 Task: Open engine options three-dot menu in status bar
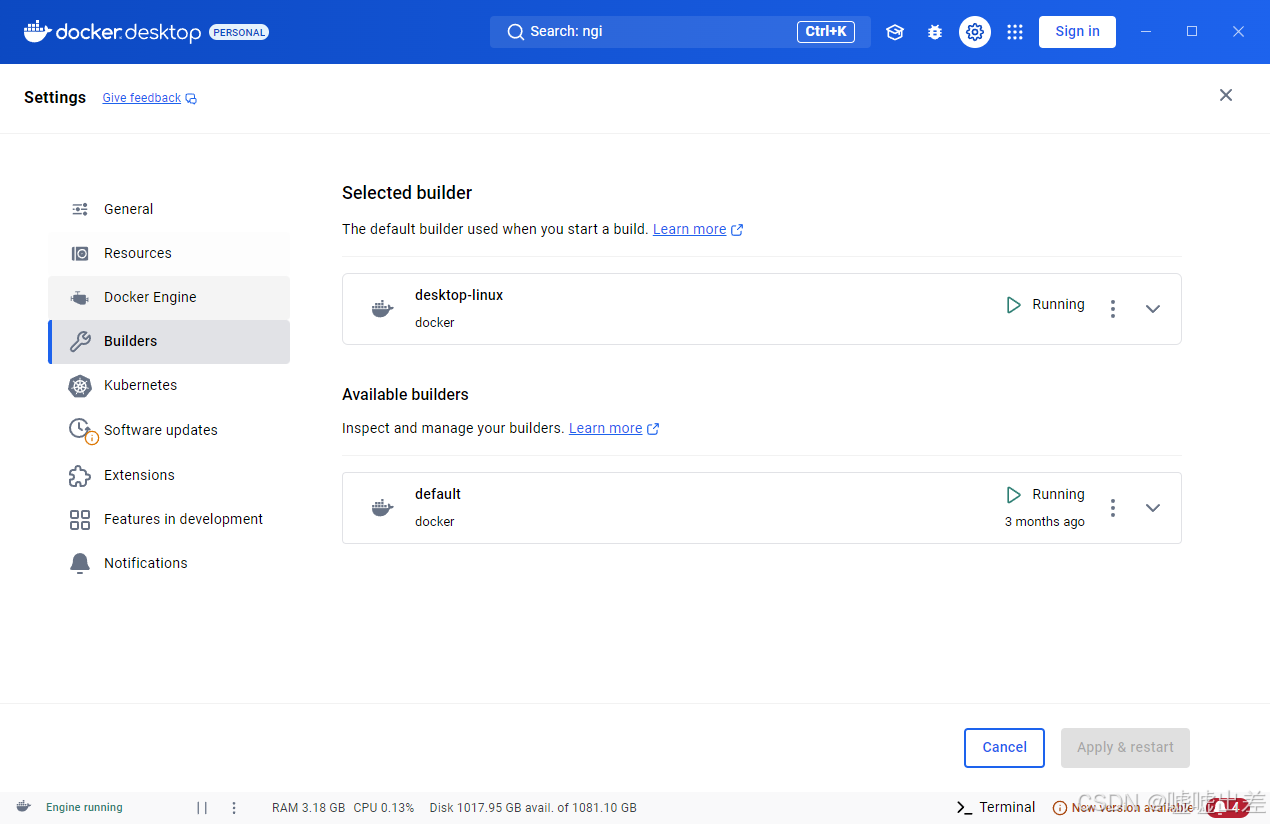coord(234,808)
